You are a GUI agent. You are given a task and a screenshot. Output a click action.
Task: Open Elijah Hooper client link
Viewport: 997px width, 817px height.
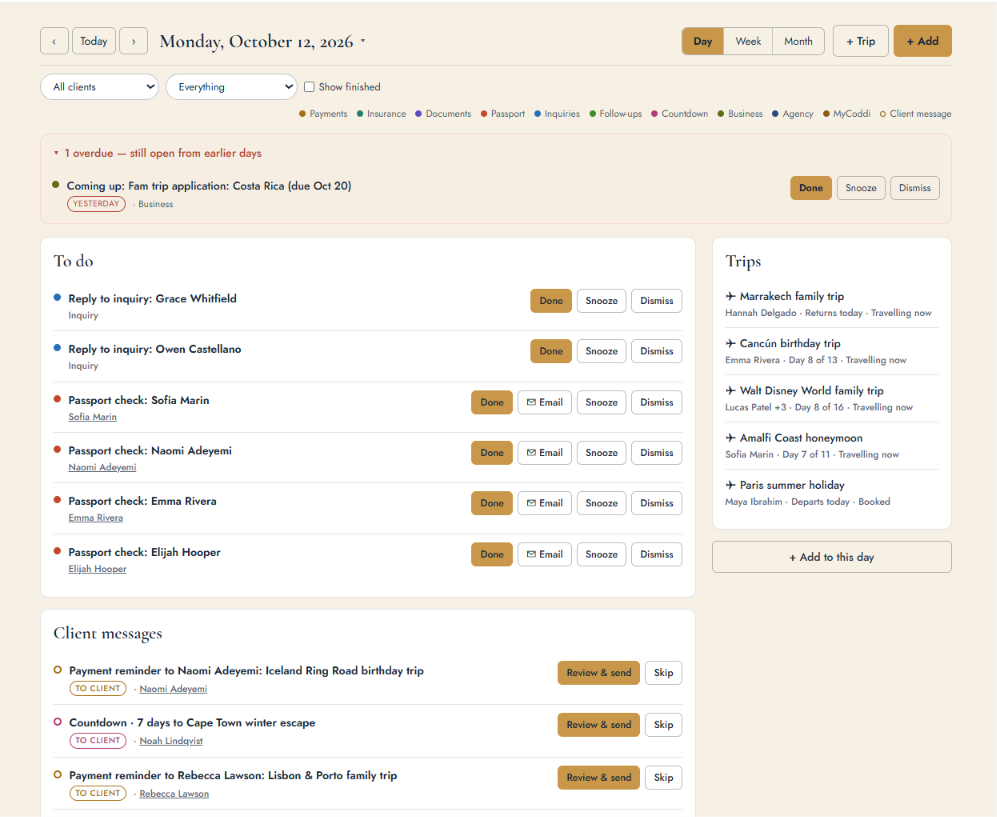coord(97,569)
